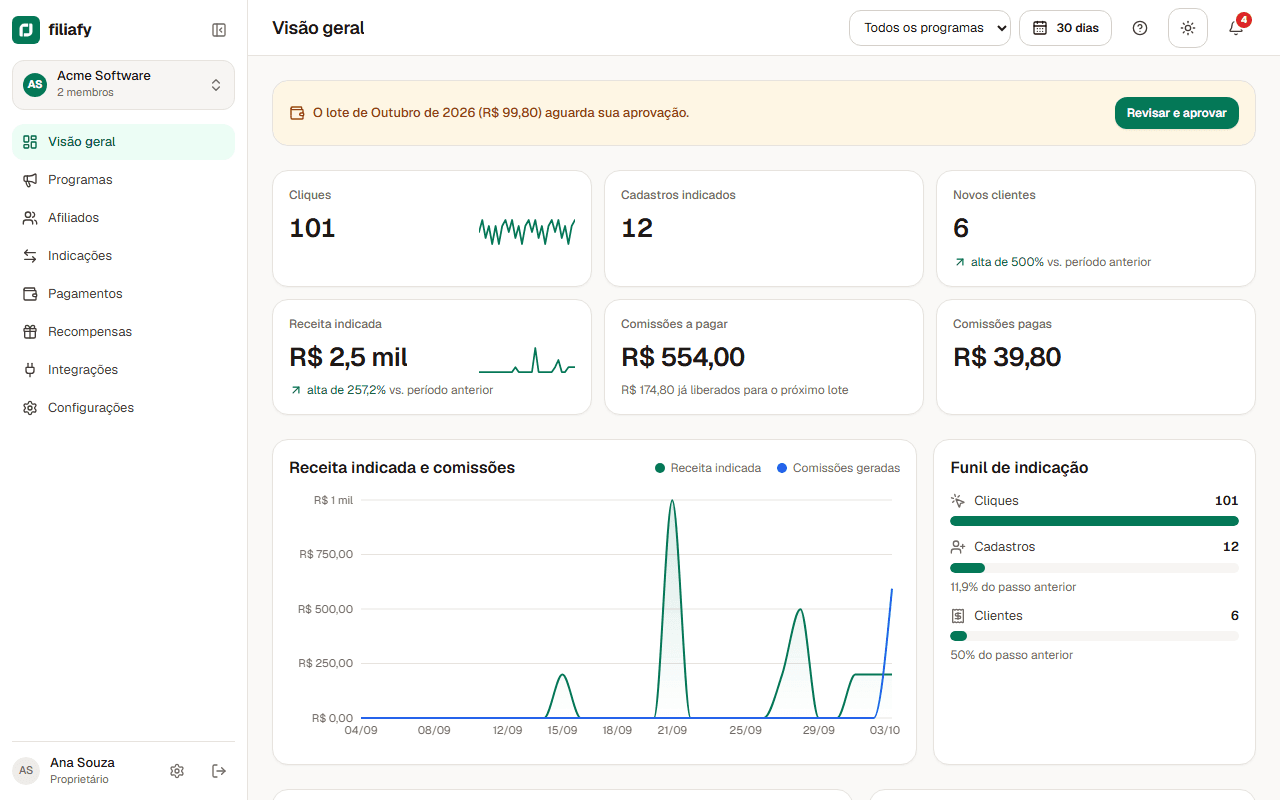The width and height of the screenshot is (1280, 800).
Task: Open Integrações in the sidebar
Action: click(x=123, y=370)
